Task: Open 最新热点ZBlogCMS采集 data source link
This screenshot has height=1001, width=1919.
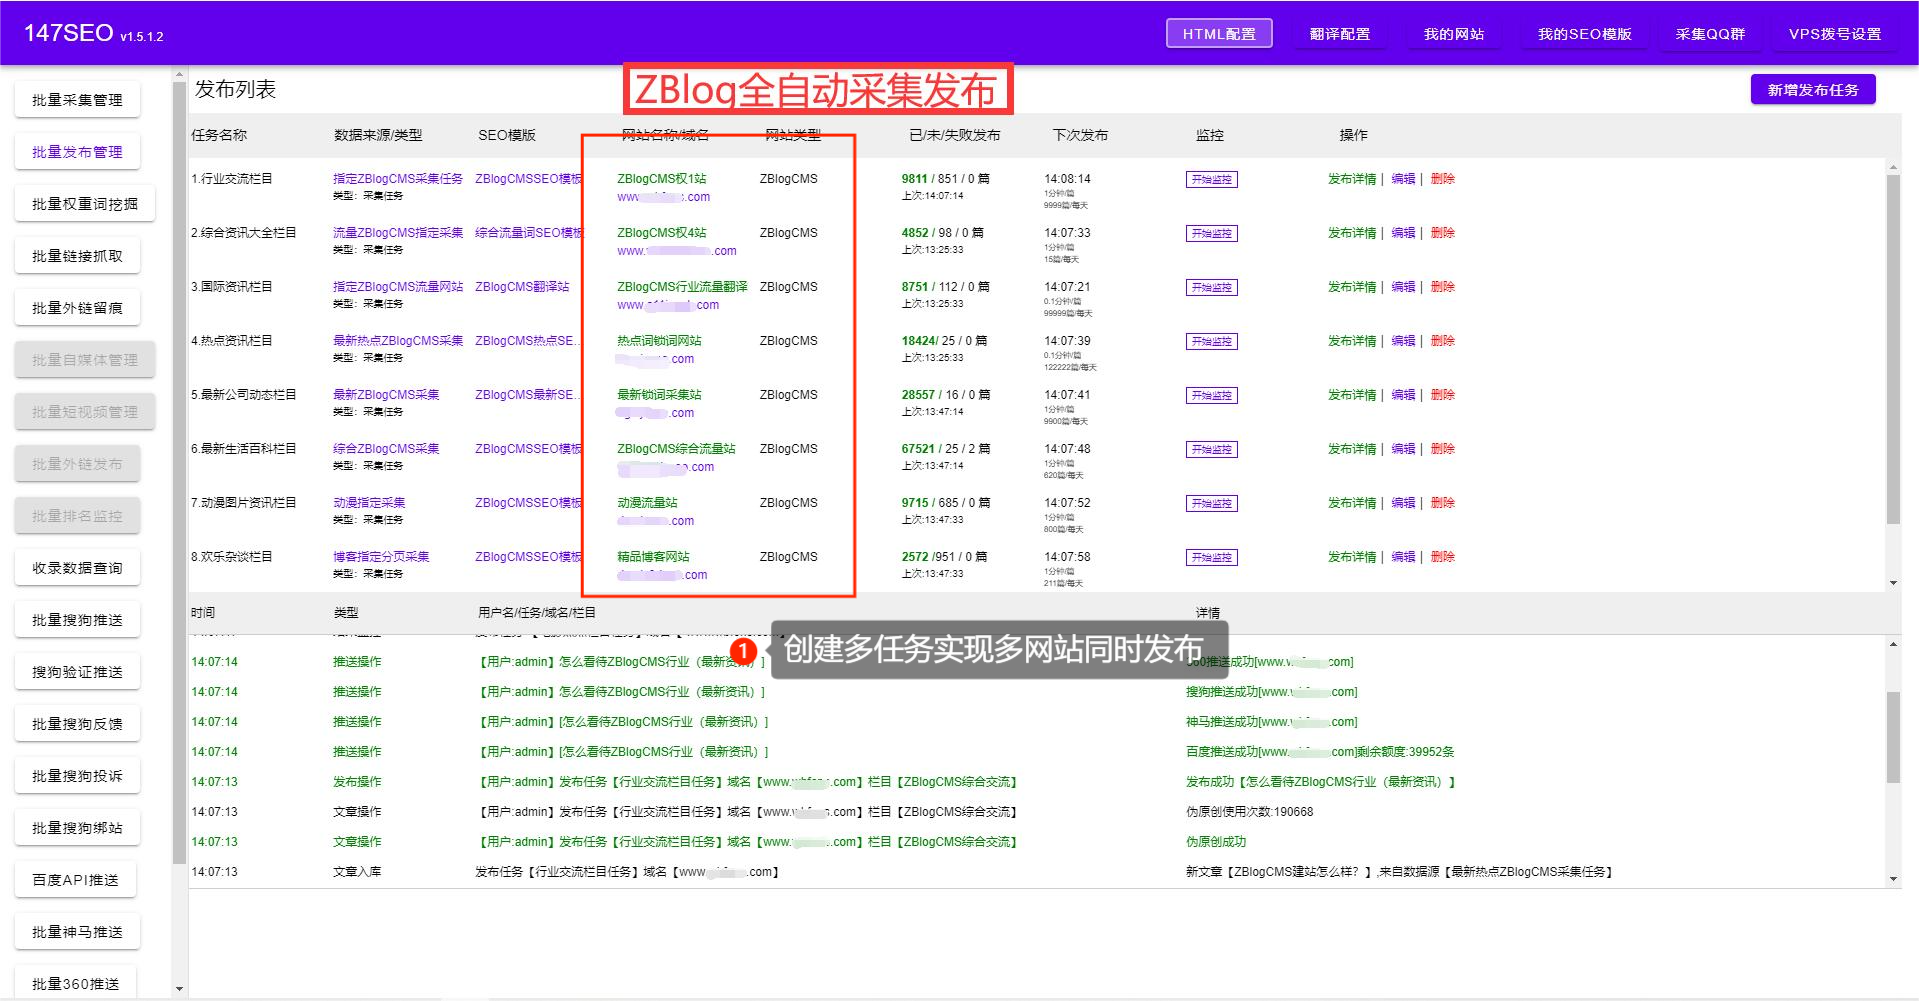Action: [398, 341]
